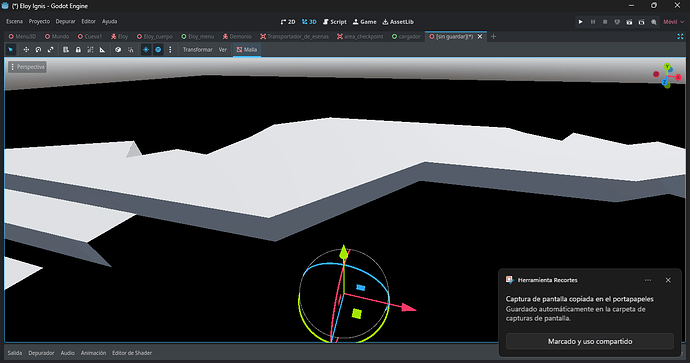
Task: Toggle preview sunlight button
Action: click(x=146, y=50)
